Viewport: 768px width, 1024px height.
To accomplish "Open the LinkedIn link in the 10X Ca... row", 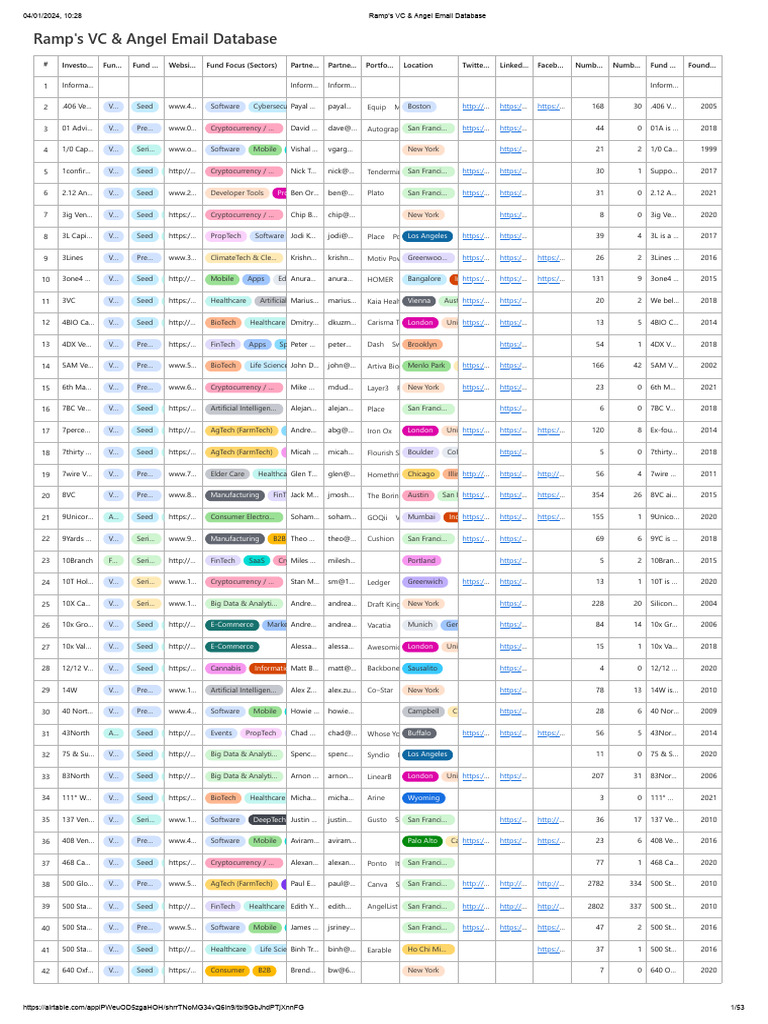I will 513,604.
